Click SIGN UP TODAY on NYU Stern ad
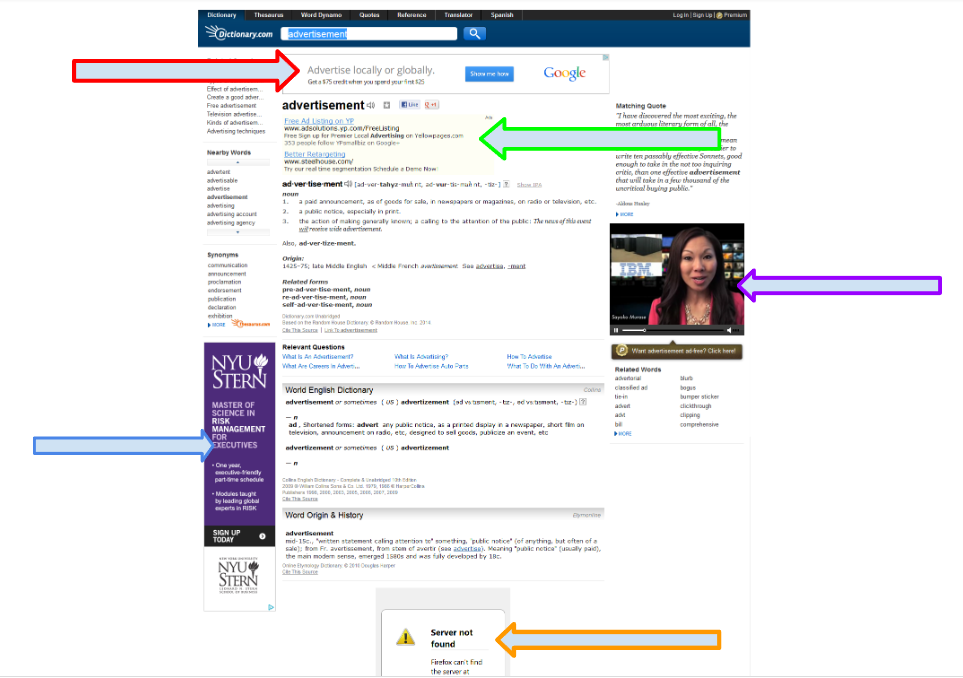The width and height of the screenshot is (963, 678). pos(240,536)
